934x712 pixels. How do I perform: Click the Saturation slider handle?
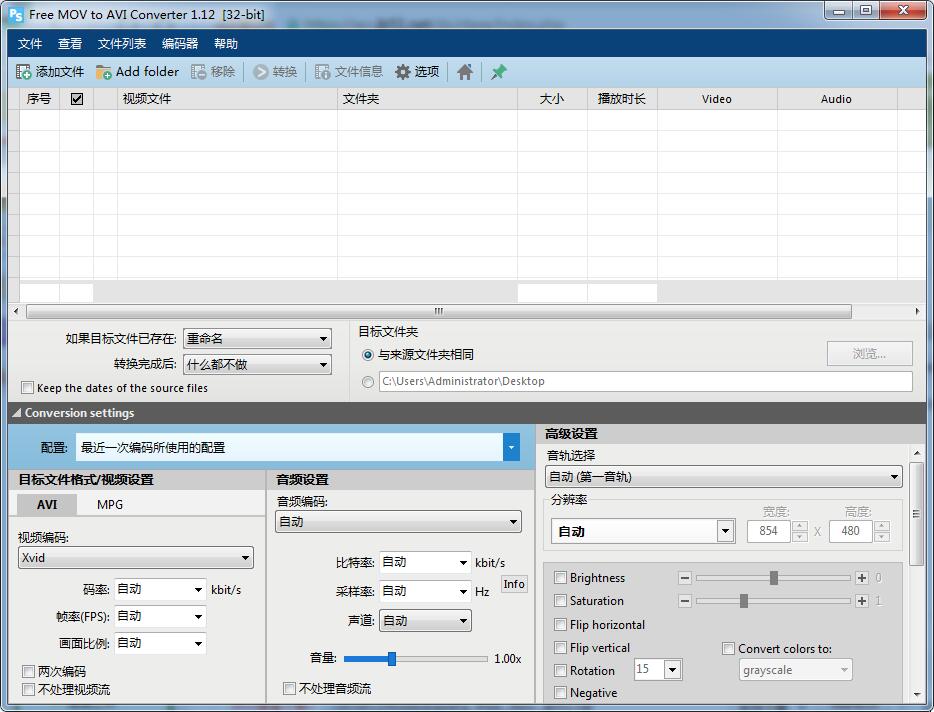coord(743,601)
